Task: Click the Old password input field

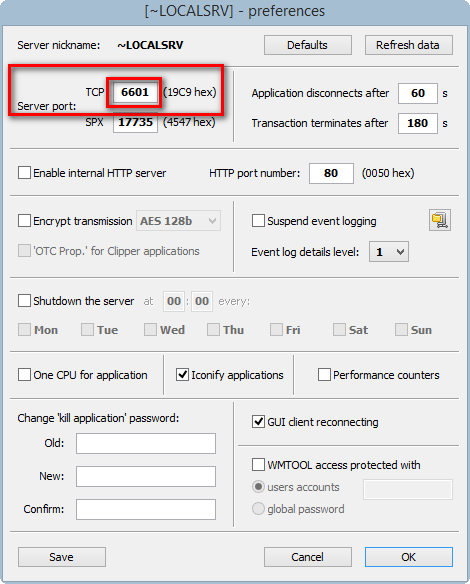Action: coord(146,443)
